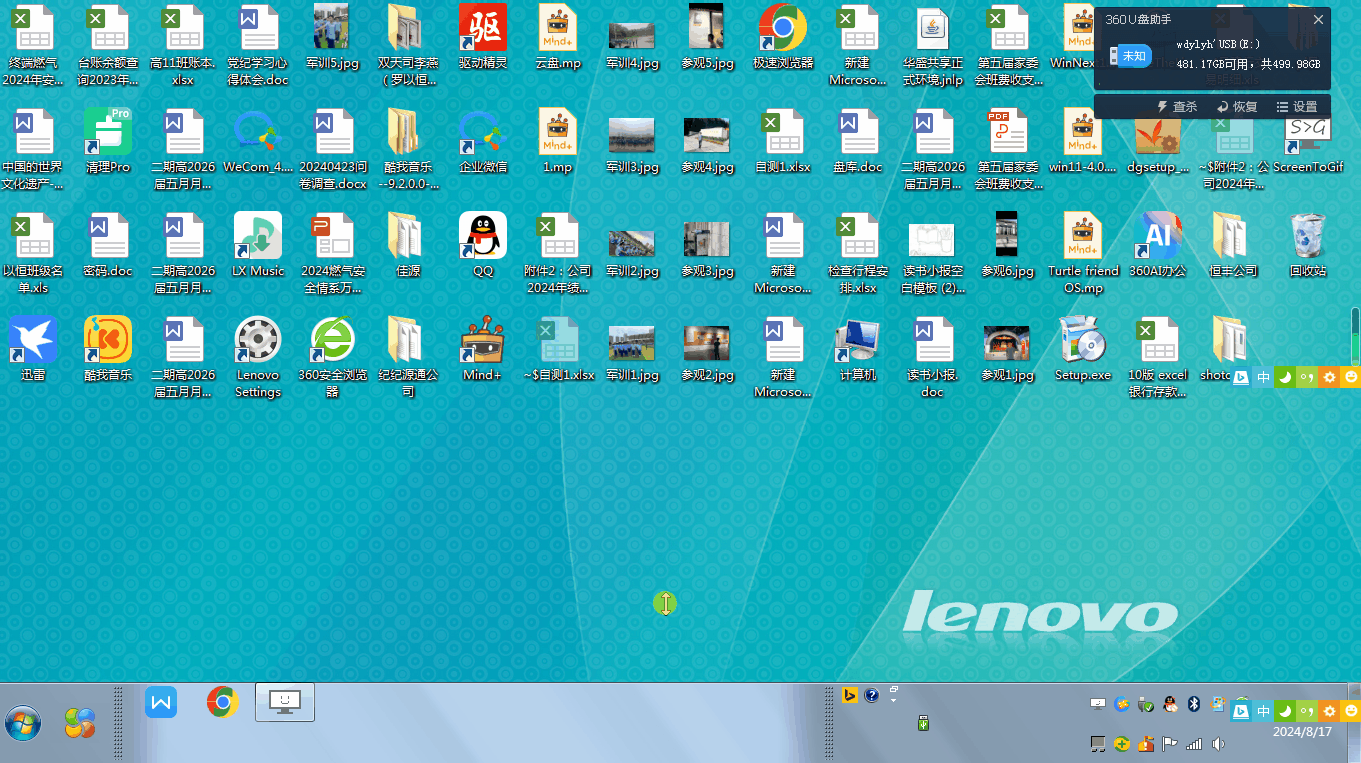Select the 2024燃气安全 presentation file
1361x763 pixels.
tap(333, 254)
